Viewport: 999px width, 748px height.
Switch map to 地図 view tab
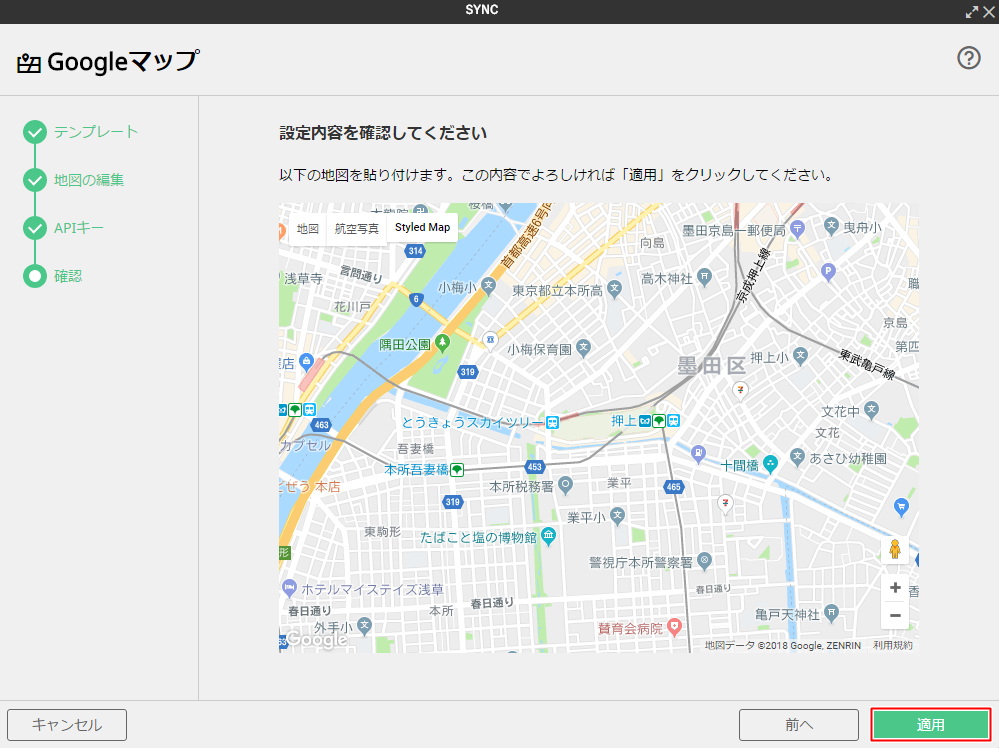(308, 228)
